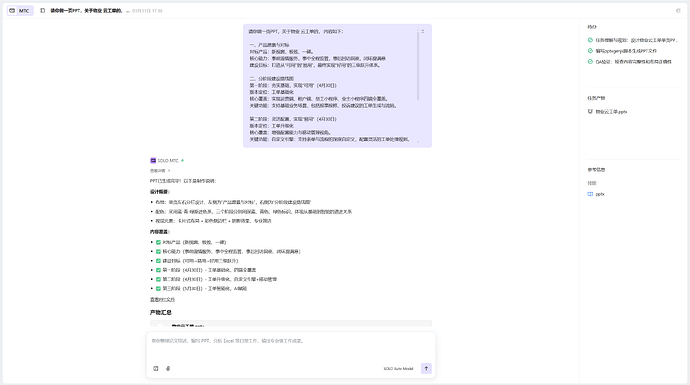This screenshot has height=385, width=690.
Task: Open the .pptx artifact in task outputs
Action: [x=611, y=112]
